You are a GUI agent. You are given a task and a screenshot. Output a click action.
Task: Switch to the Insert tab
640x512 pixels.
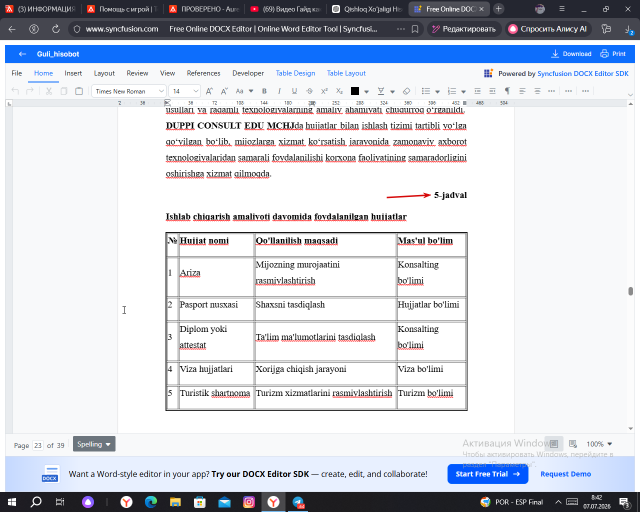pos(73,73)
